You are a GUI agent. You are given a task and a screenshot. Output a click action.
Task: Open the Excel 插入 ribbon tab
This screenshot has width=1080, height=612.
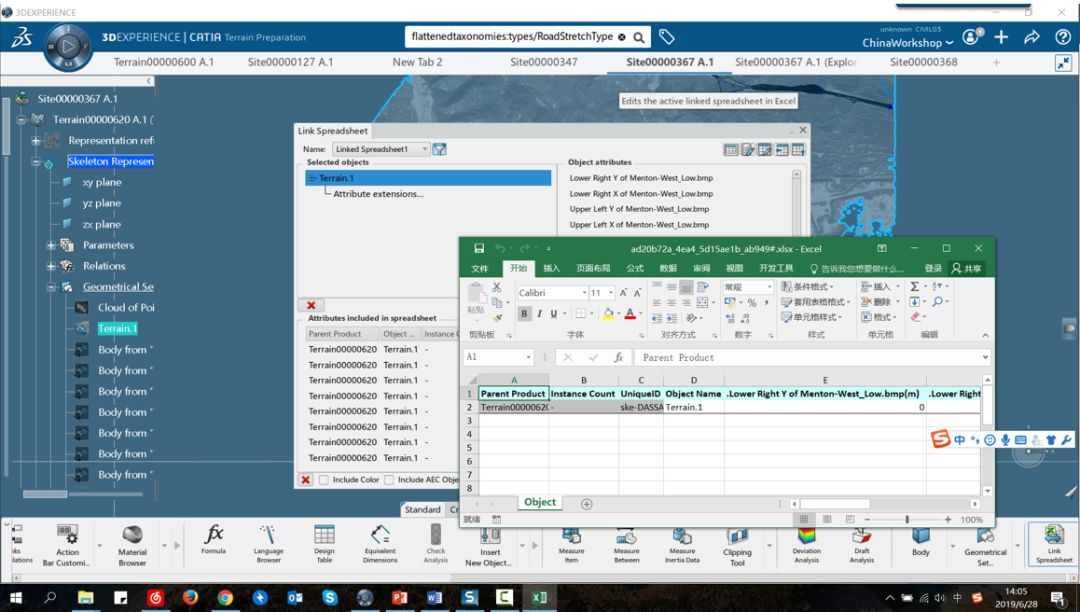pos(551,268)
